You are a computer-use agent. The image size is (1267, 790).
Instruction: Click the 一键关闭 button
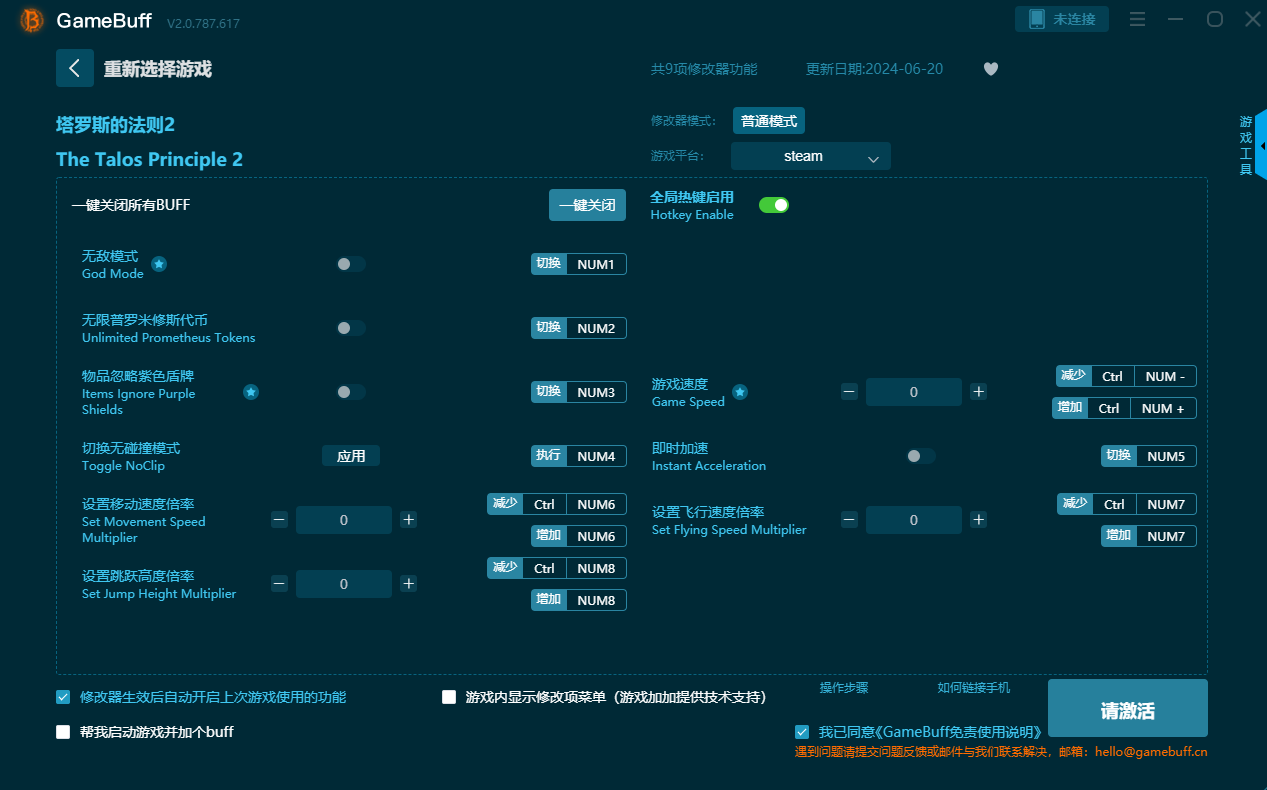point(587,205)
